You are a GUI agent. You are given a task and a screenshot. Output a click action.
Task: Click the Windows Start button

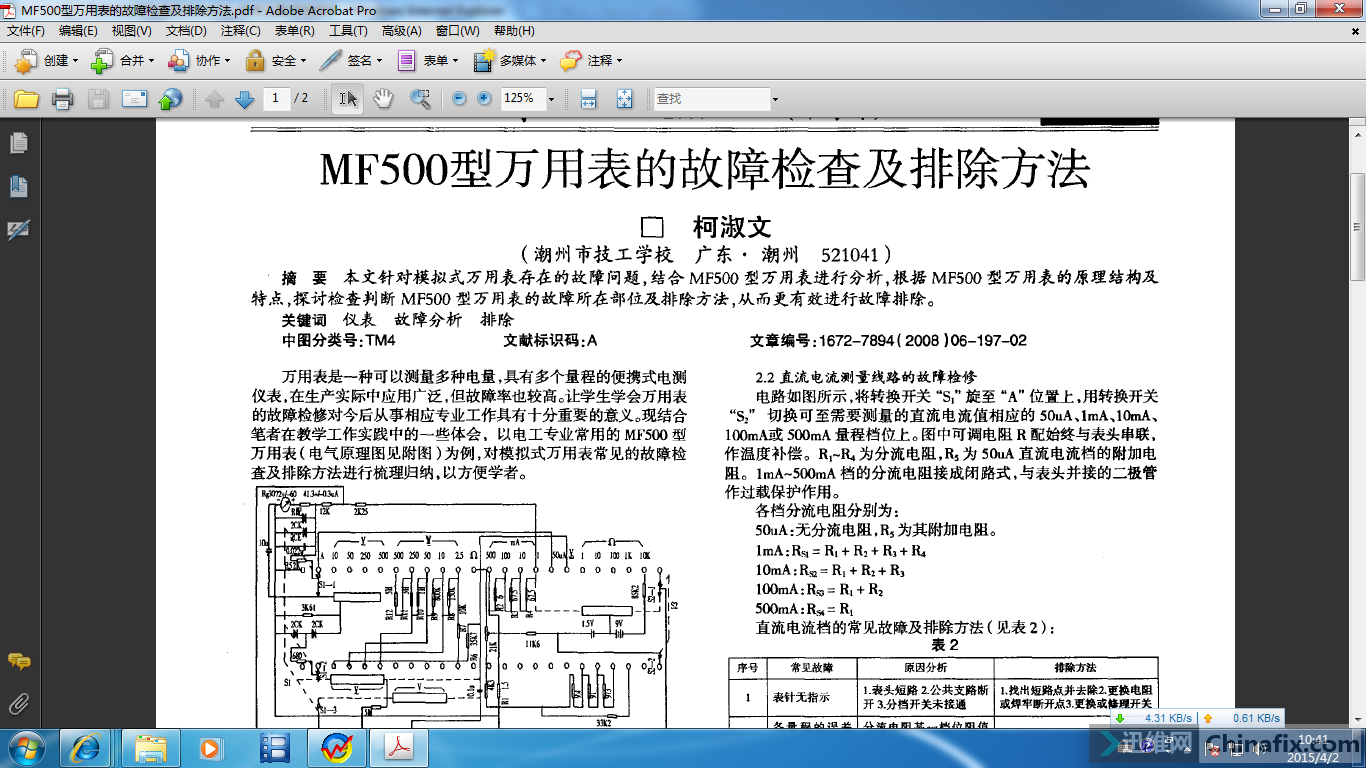click(x=26, y=747)
